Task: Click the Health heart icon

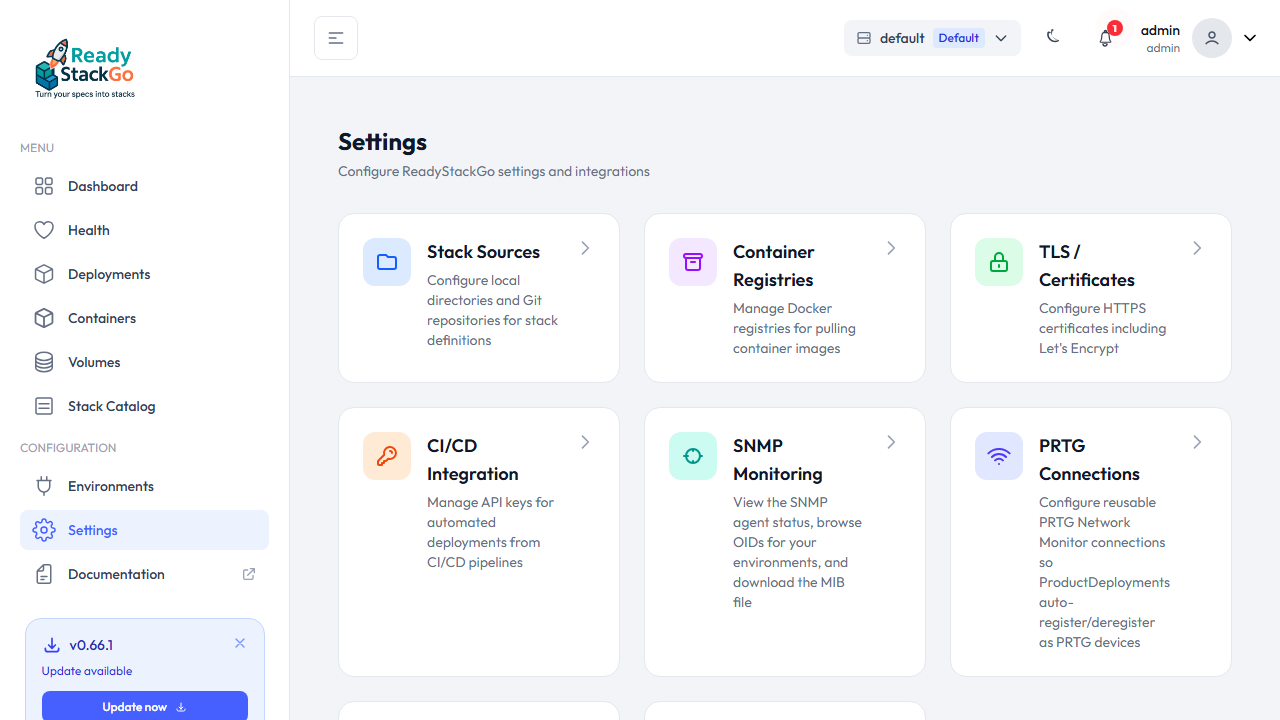Action: pyautogui.click(x=44, y=230)
